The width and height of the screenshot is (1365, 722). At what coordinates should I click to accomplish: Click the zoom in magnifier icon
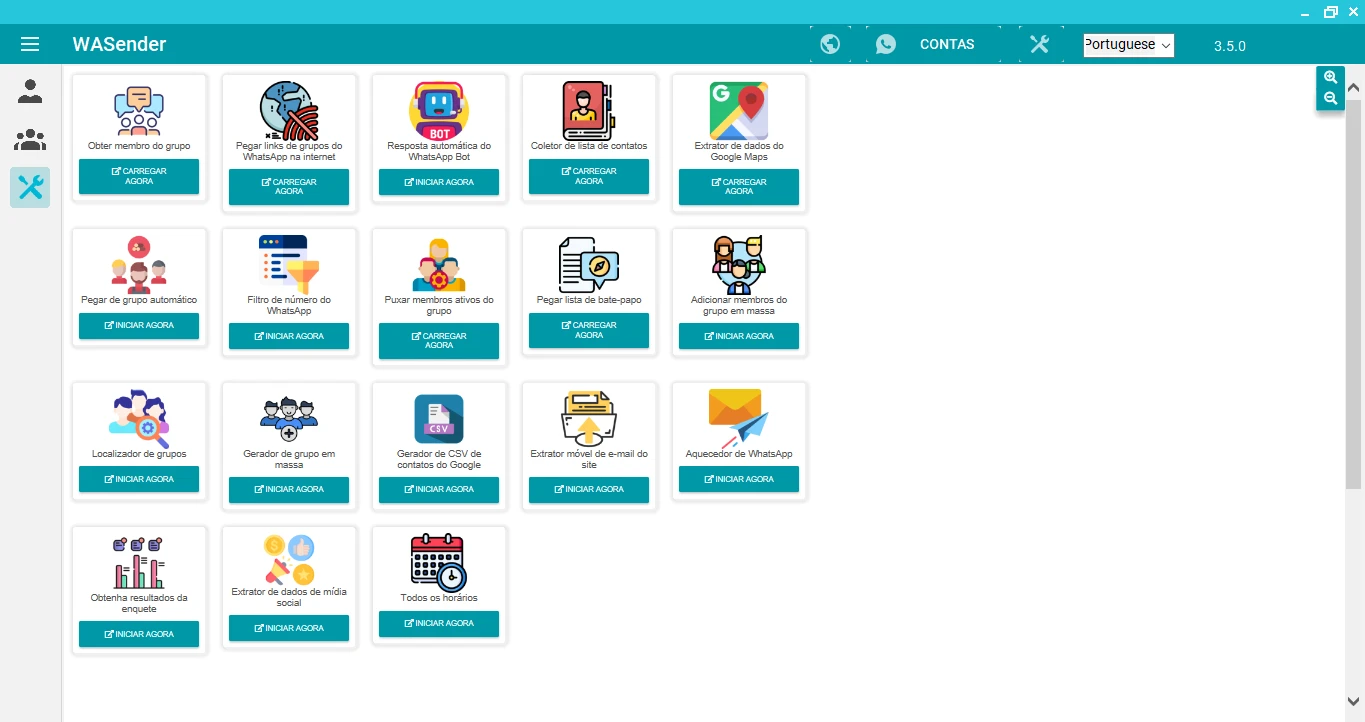[1330, 77]
